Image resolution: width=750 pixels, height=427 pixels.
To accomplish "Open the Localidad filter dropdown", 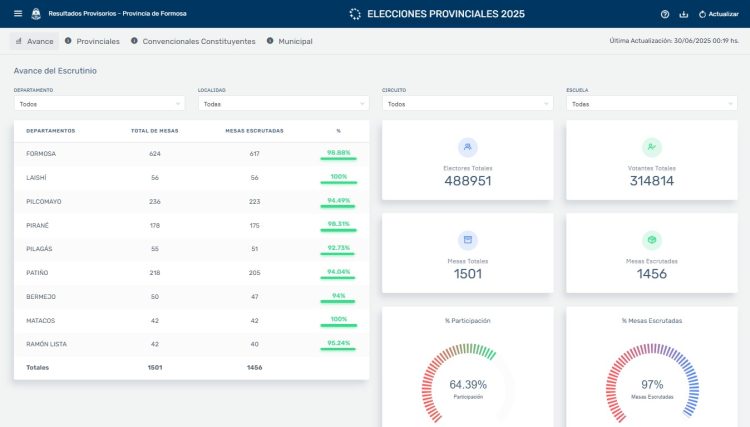I will pos(283,104).
